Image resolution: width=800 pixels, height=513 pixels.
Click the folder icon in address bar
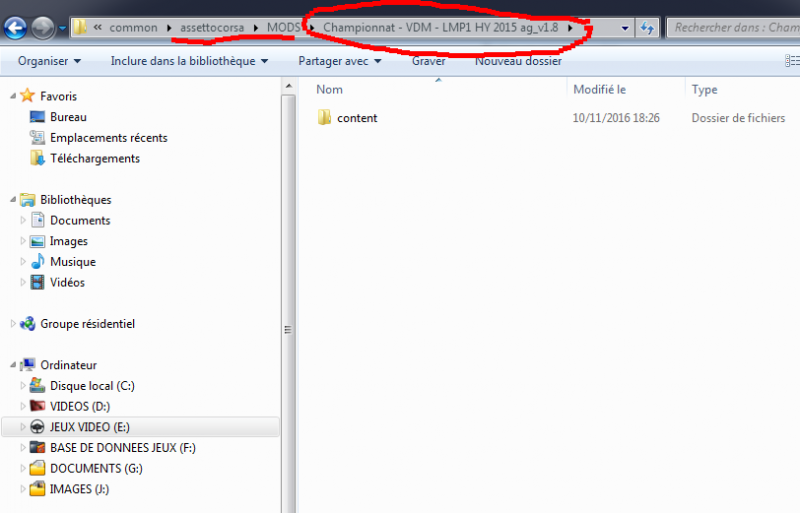80,27
